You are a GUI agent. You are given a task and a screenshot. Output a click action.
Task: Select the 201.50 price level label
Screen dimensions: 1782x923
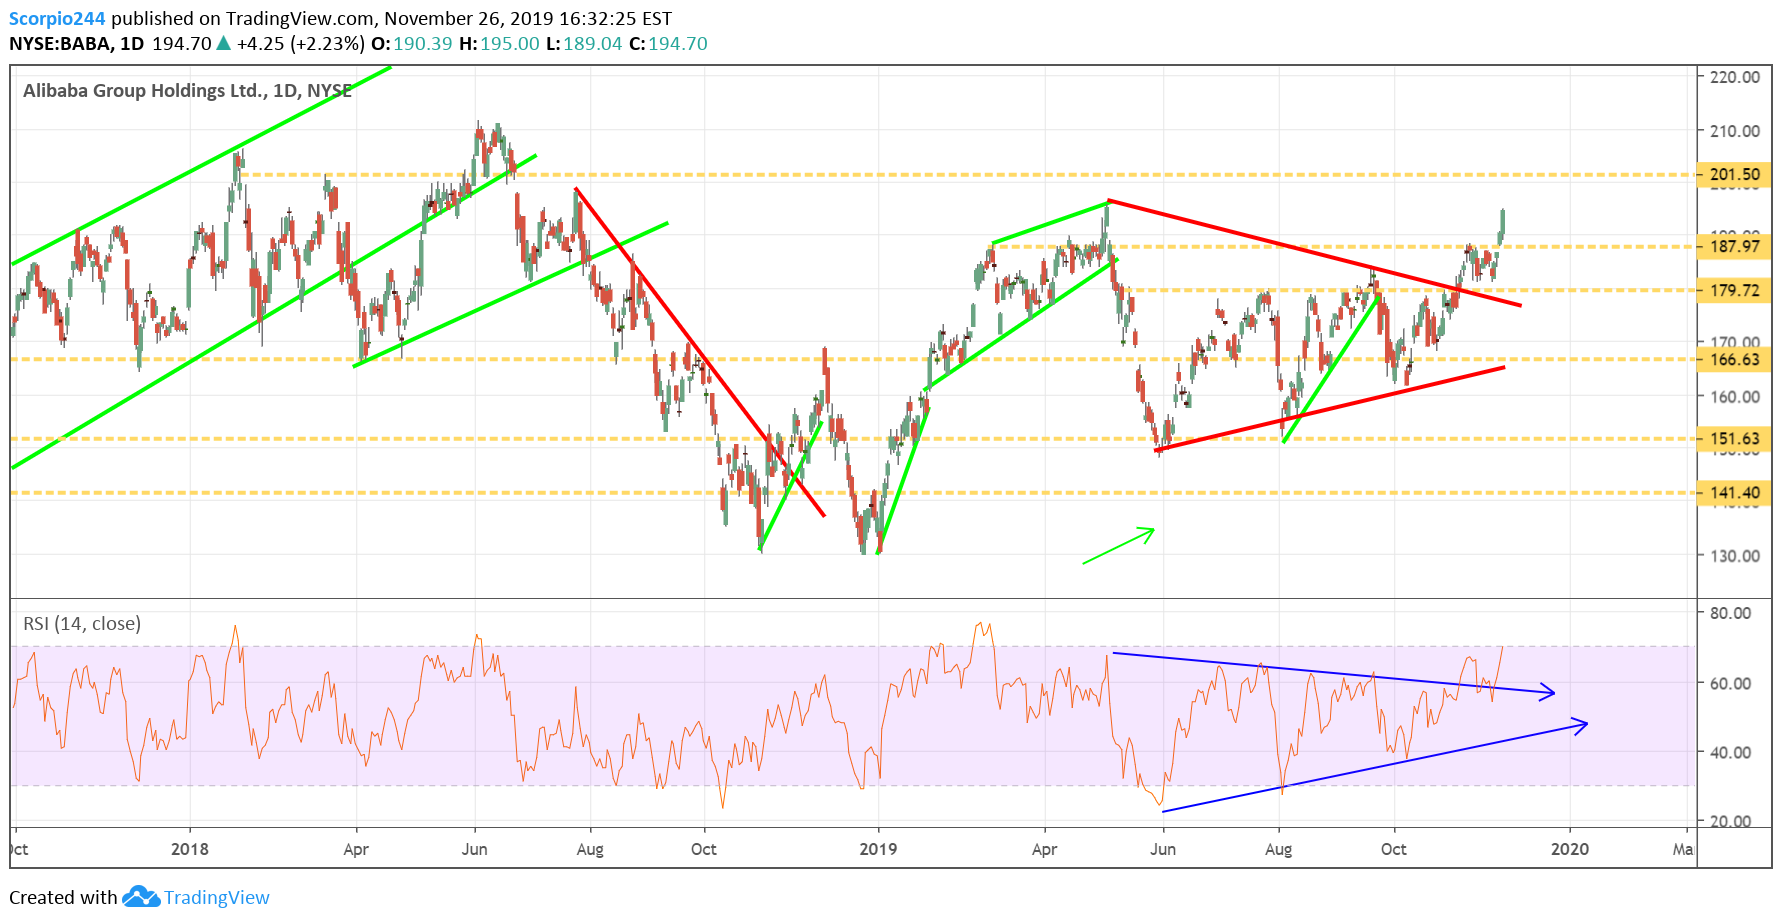tap(1734, 174)
